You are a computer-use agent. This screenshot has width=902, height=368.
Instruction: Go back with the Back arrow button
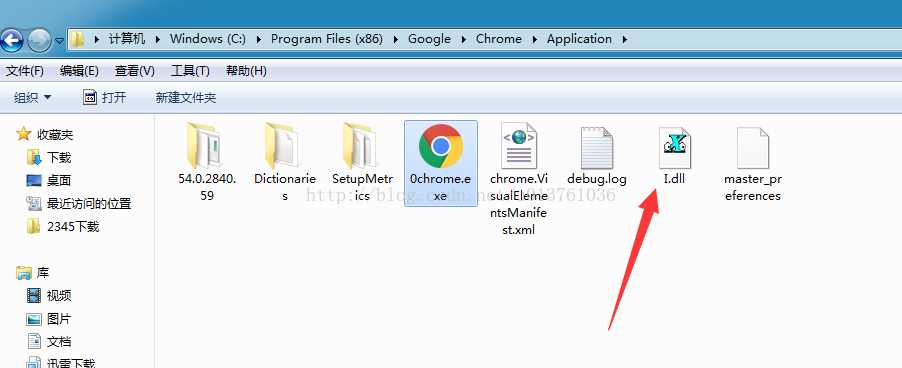tap(11, 40)
